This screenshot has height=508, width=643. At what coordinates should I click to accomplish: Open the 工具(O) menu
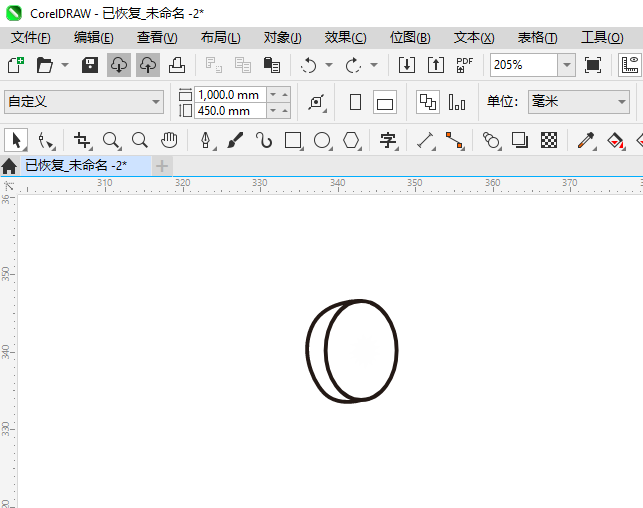[x=602, y=38]
